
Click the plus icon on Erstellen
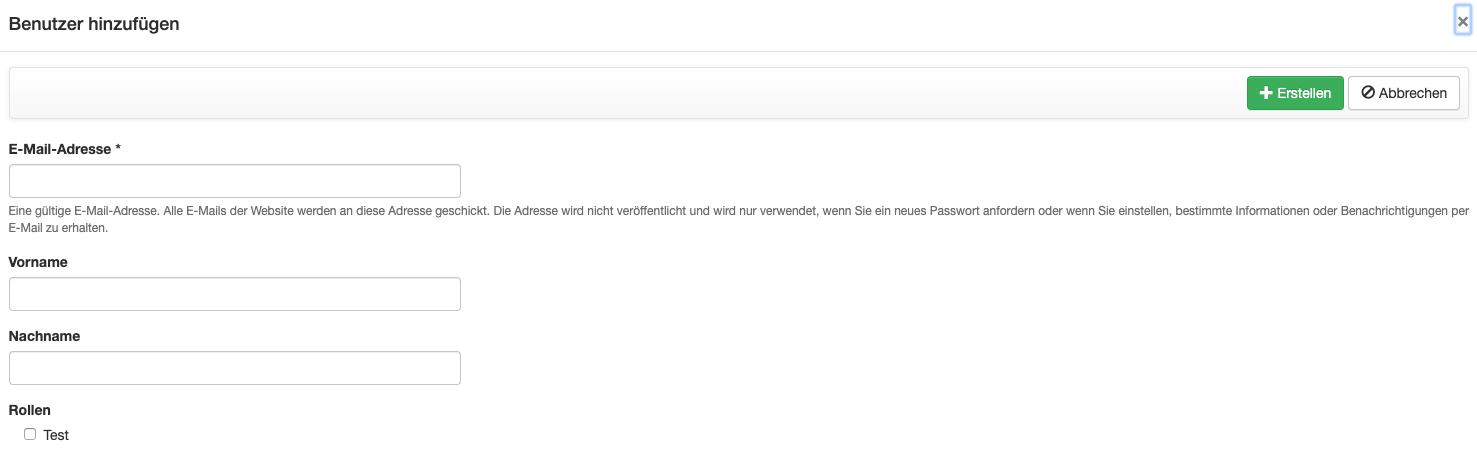pyautogui.click(x=1266, y=93)
